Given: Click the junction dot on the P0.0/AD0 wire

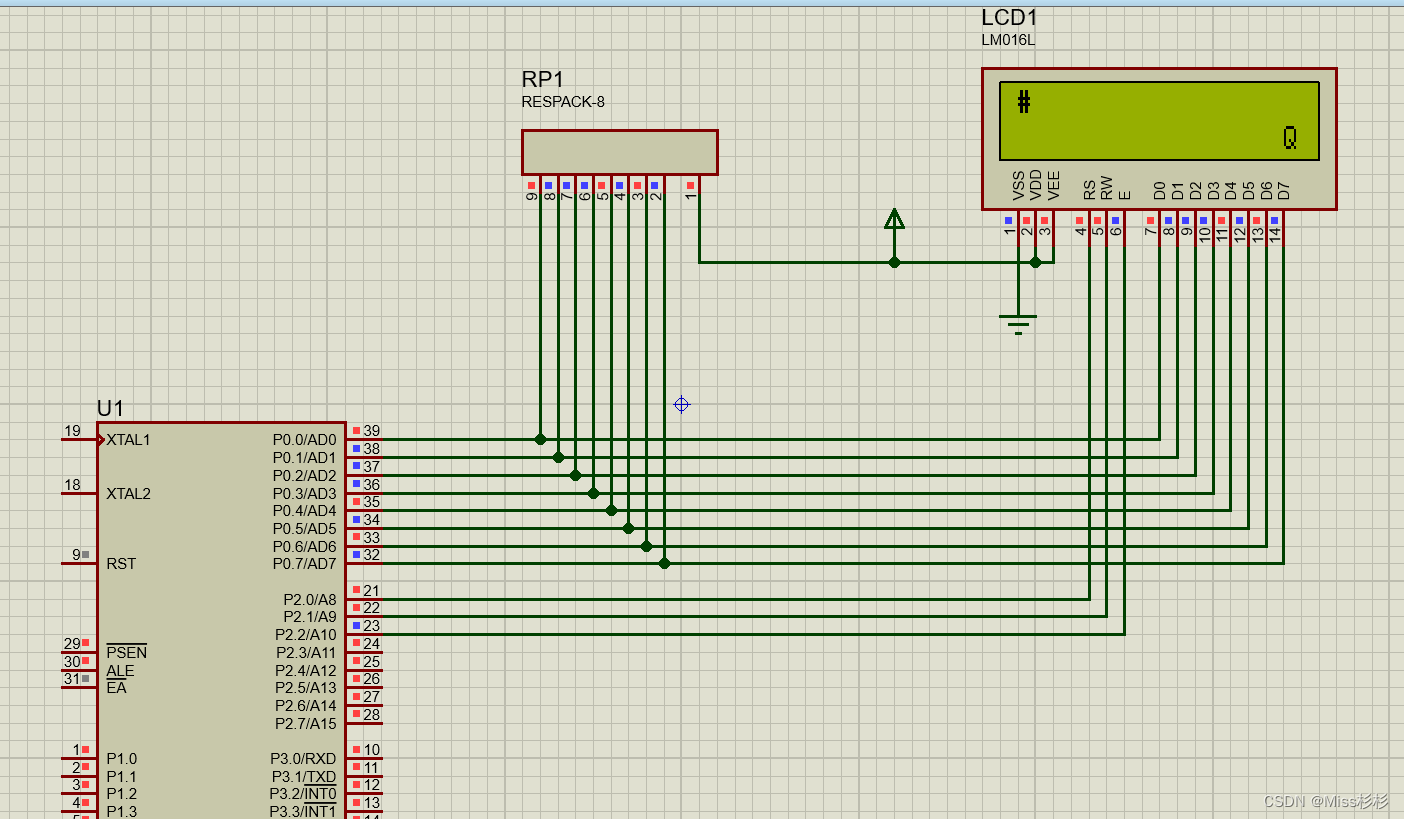Looking at the screenshot, I should tap(540, 439).
